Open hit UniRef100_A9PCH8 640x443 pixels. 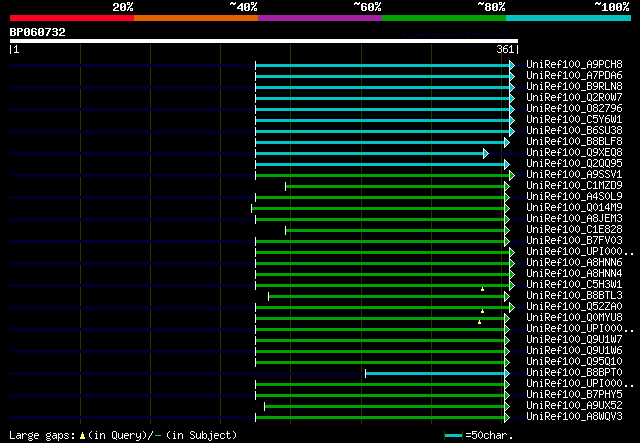(574, 64)
